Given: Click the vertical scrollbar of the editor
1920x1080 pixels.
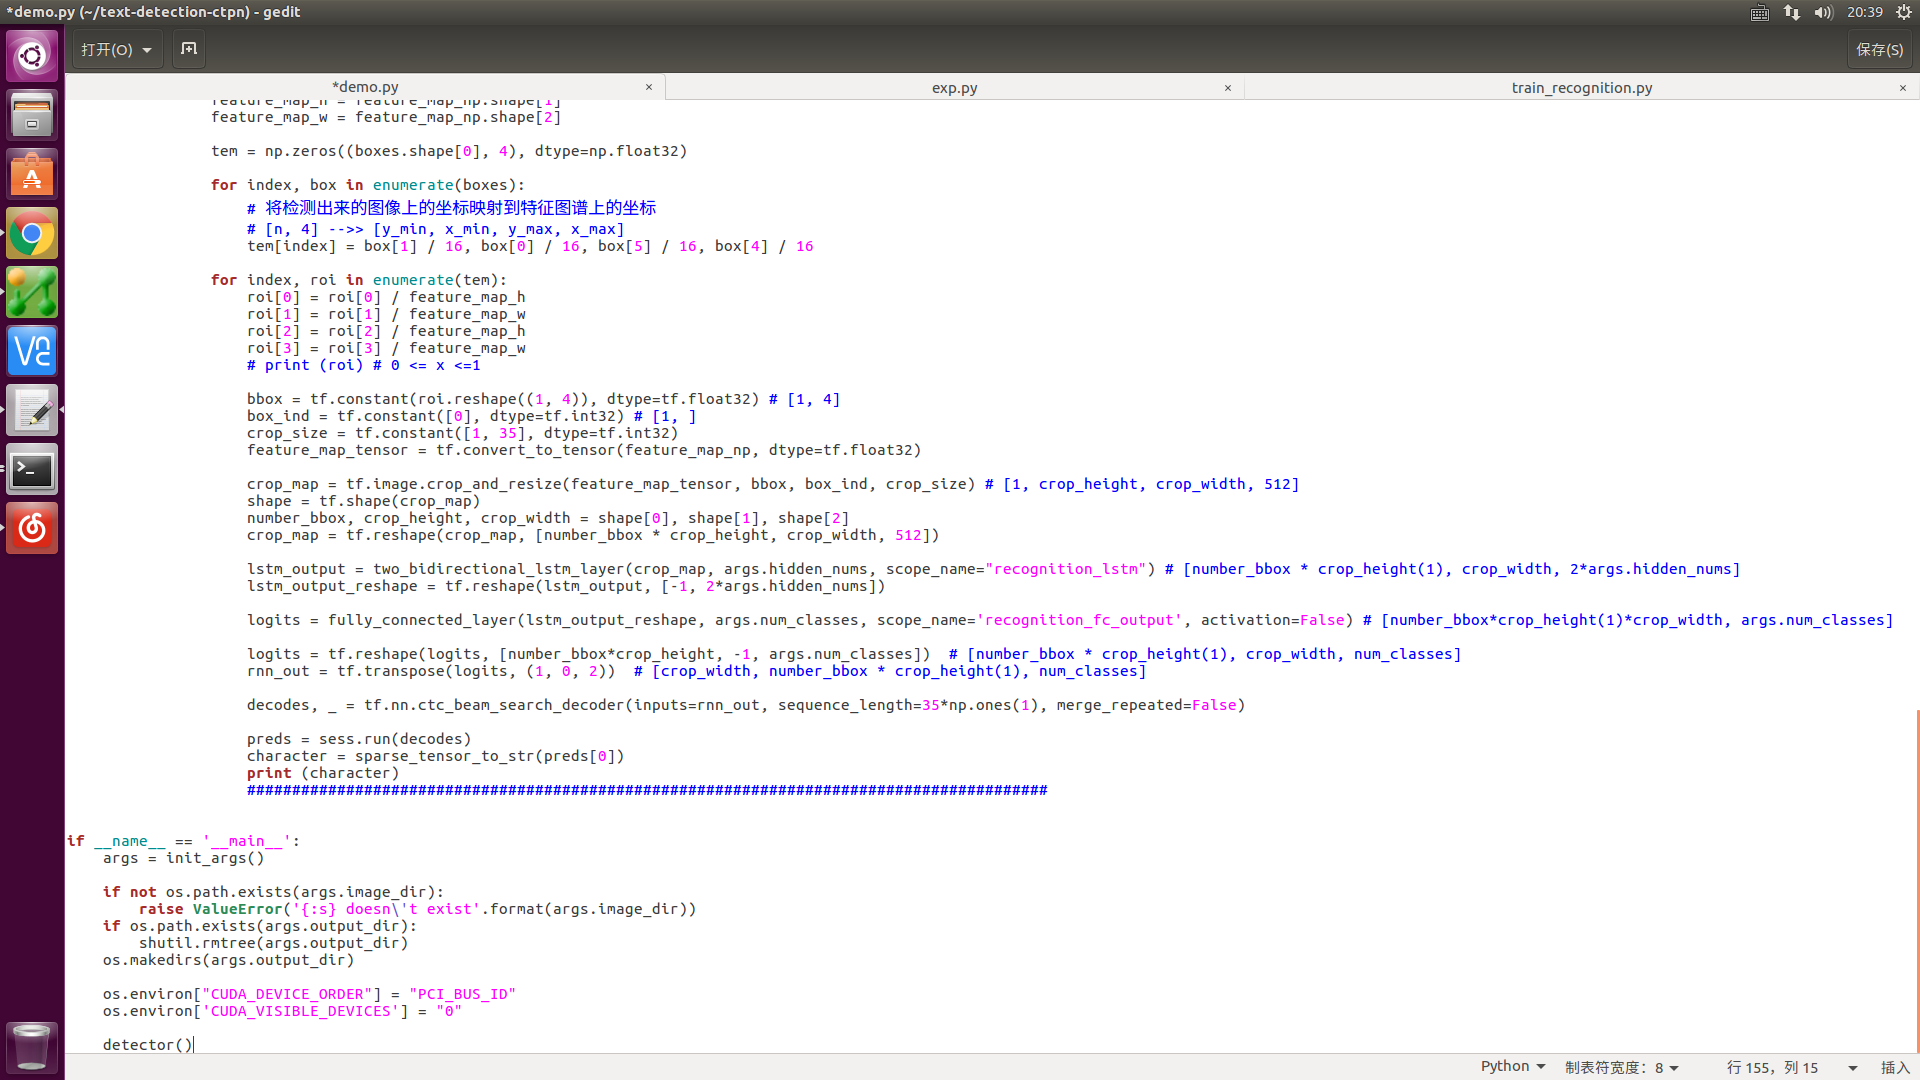Looking at the screenshot, I should pos(1916,880).
